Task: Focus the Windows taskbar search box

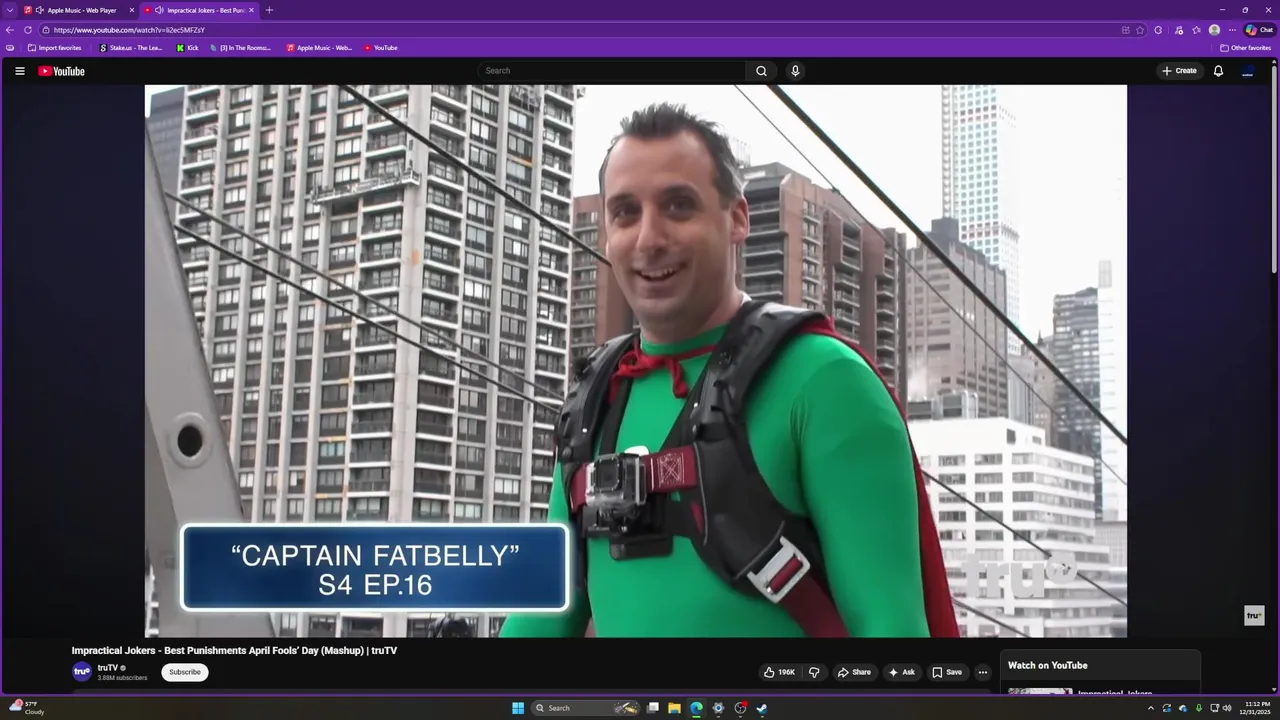Action: 585,708
